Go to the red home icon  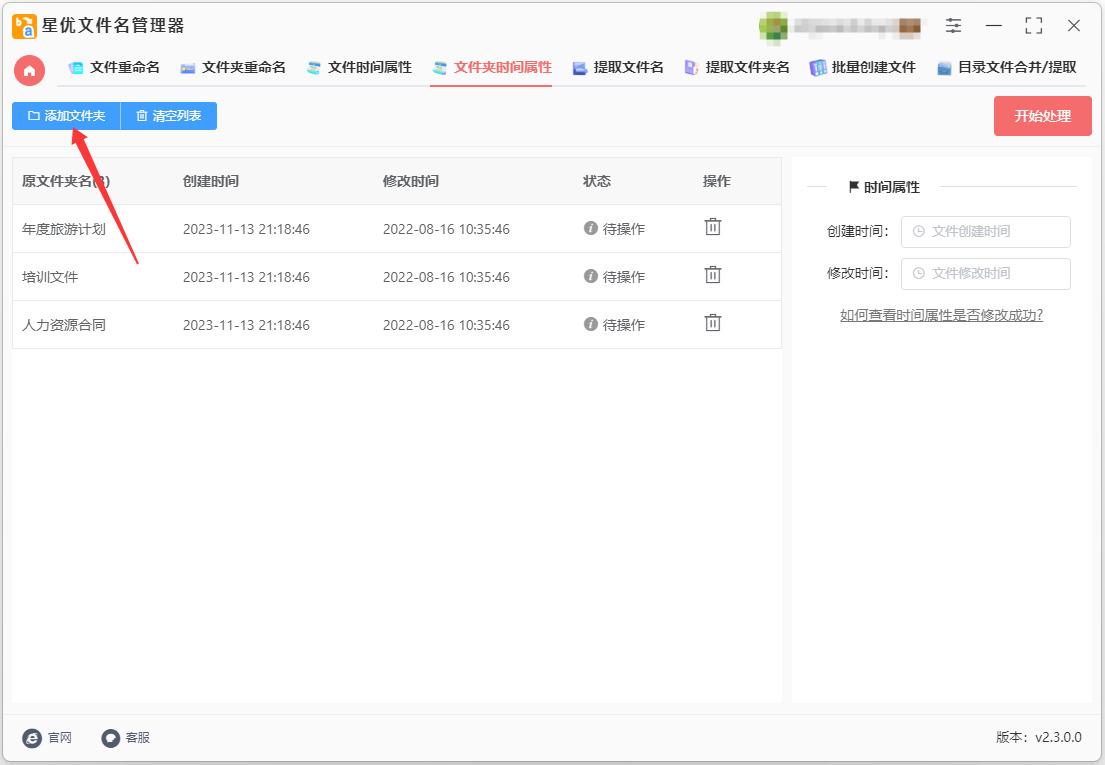click(x=30, y=70)
